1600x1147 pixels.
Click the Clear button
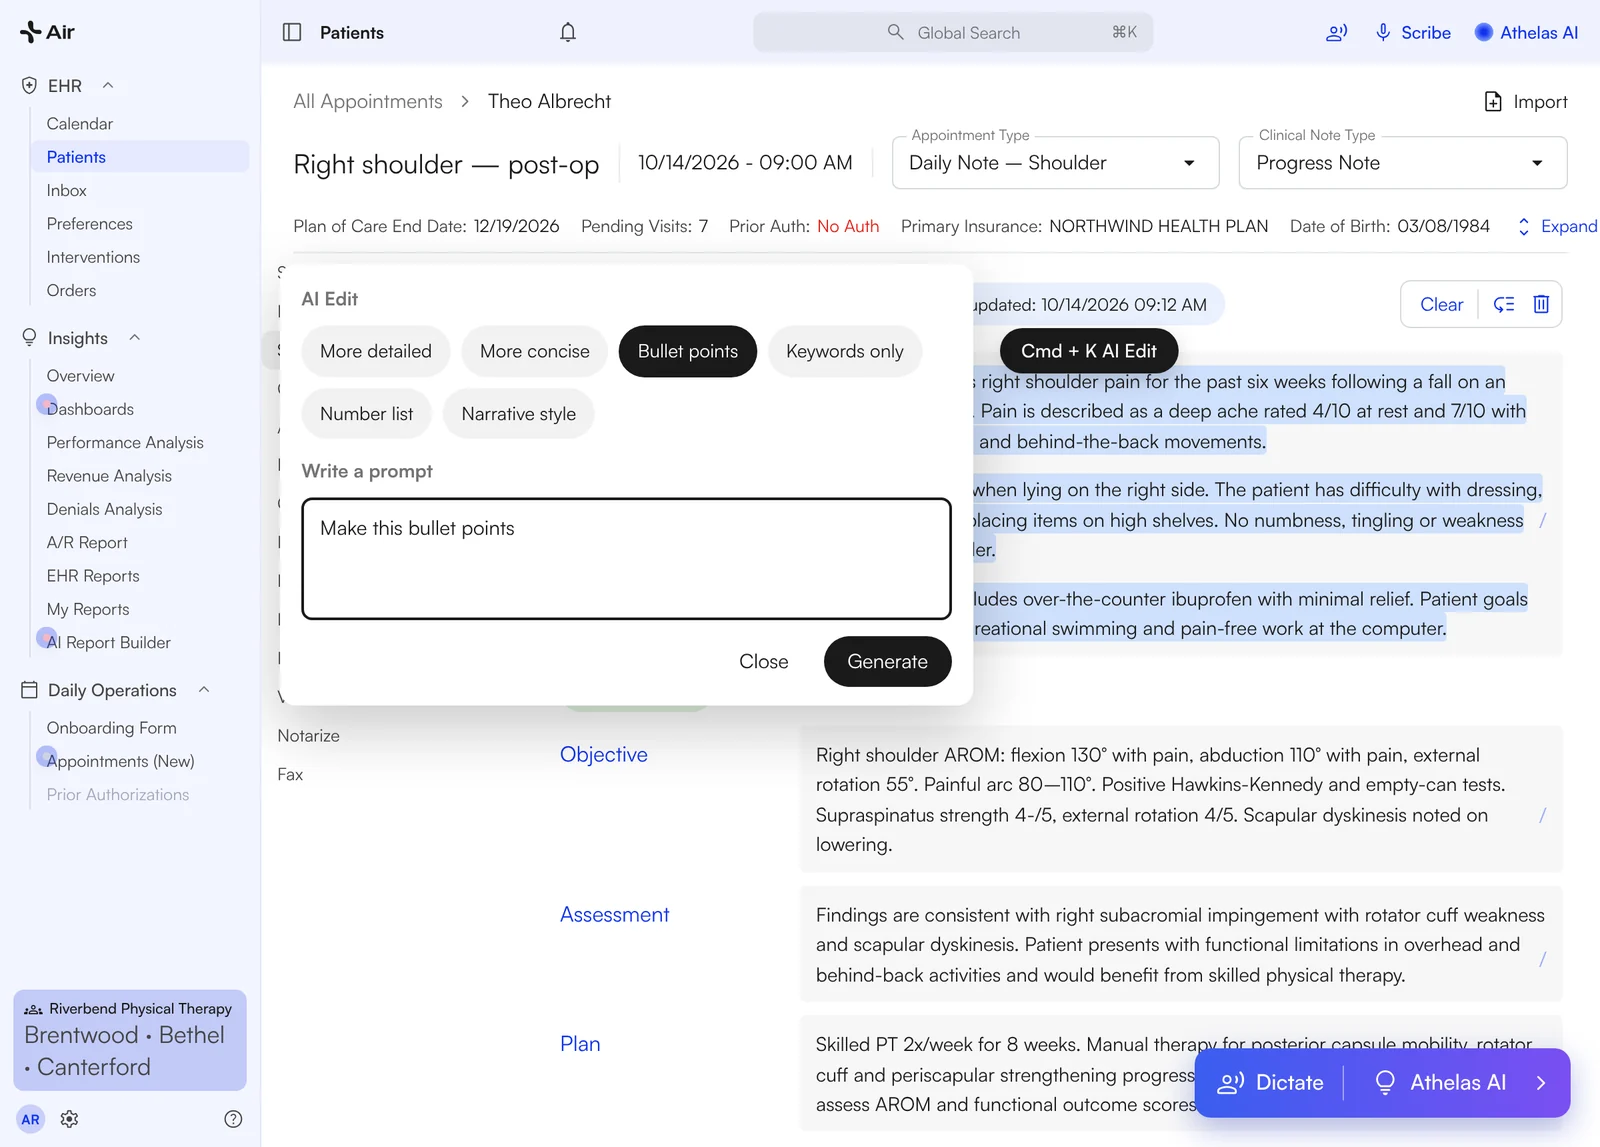pyautogui.click(x=1441, y=304)
